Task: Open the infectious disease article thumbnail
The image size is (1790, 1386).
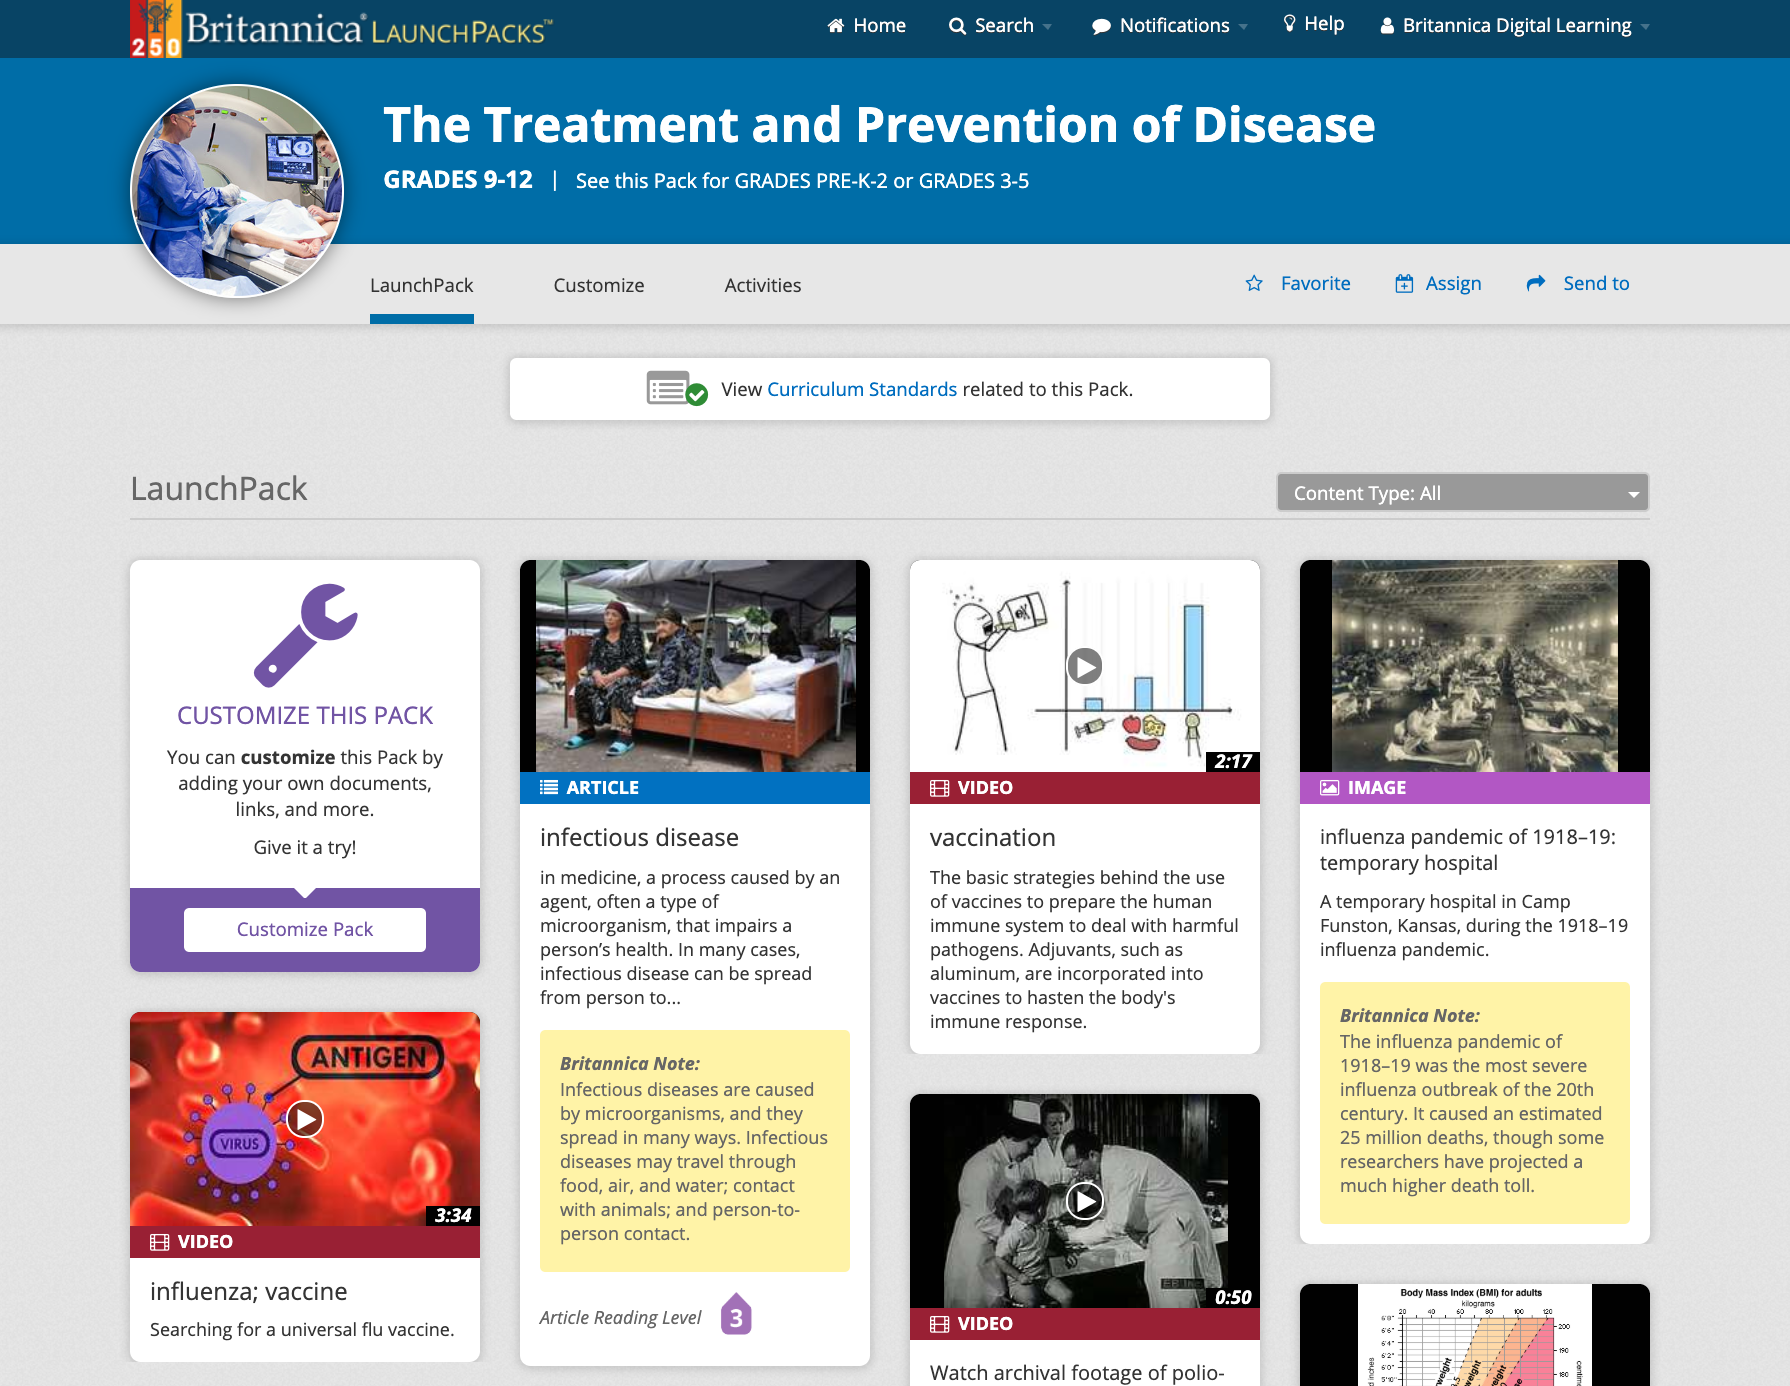Action: coord(695,666)
